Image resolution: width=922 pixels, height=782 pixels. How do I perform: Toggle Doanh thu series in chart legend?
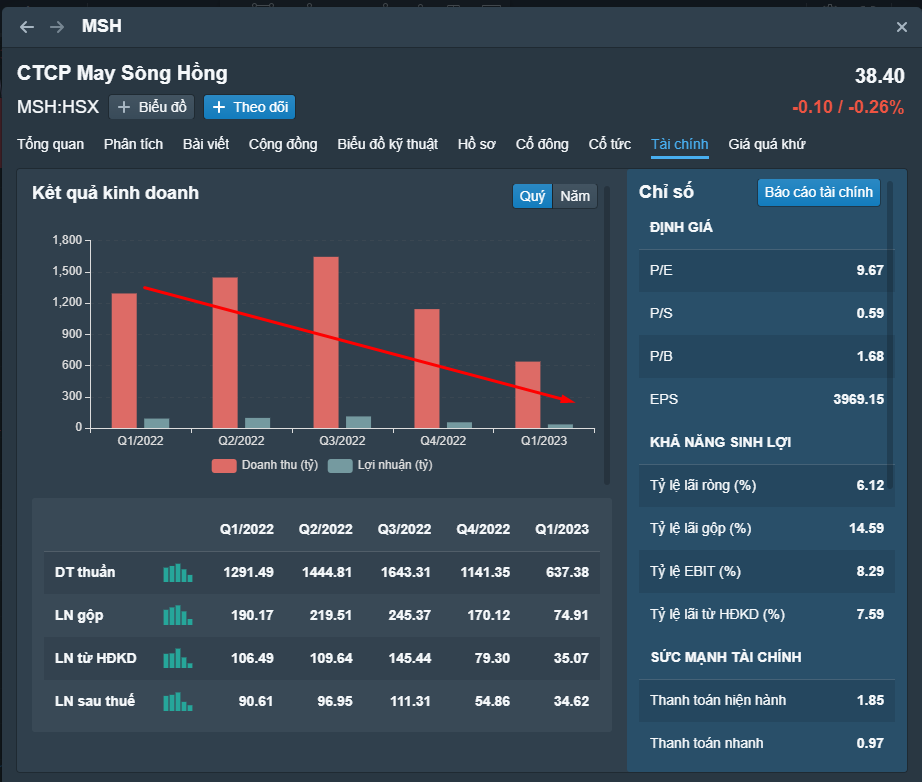pos(265,465)
